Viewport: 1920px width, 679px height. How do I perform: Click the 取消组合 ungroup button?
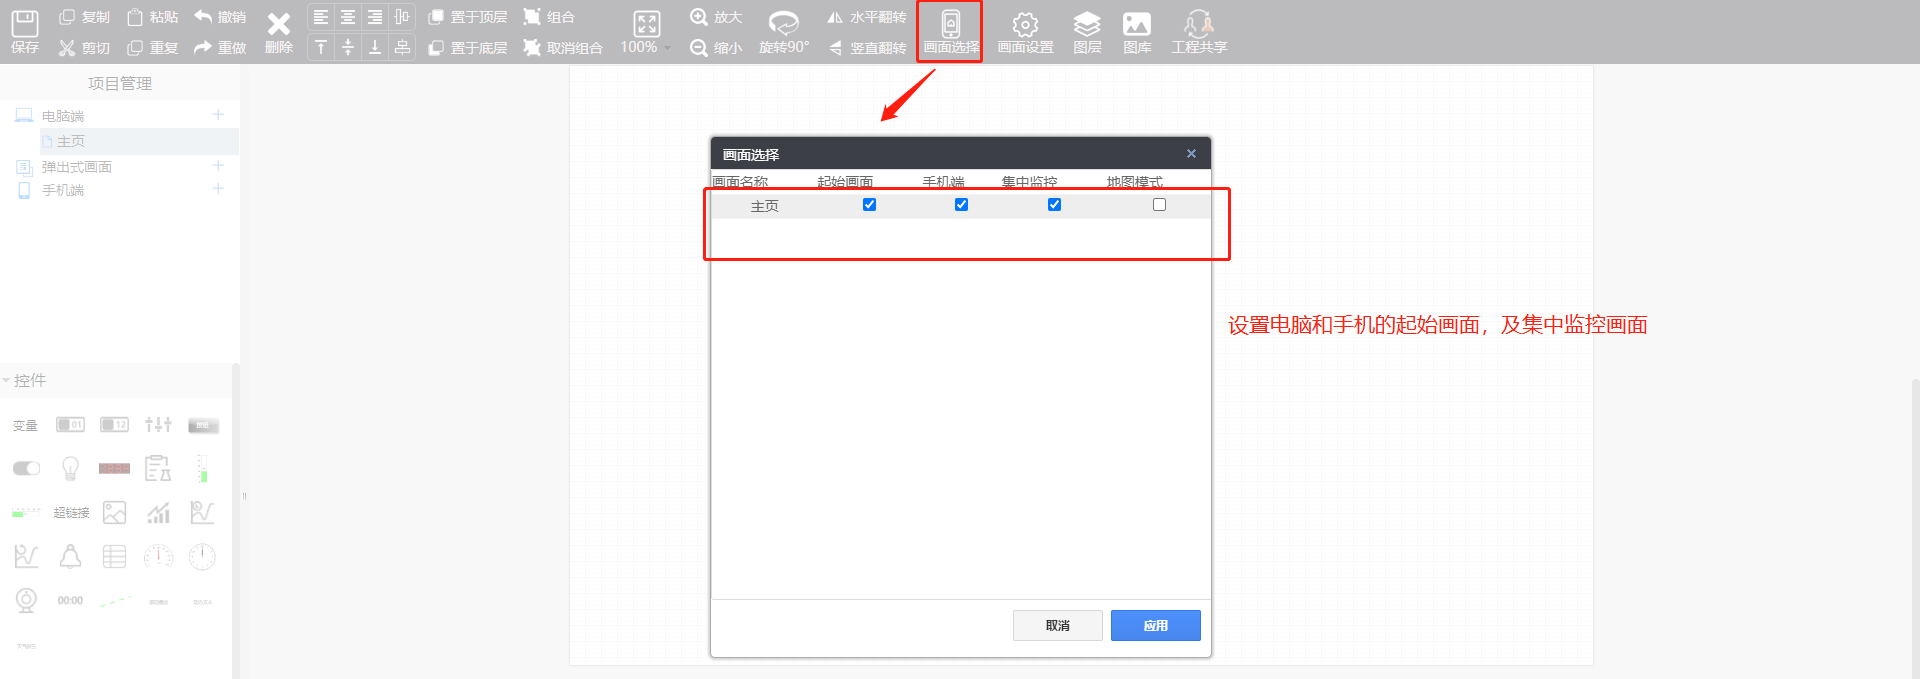click(563, 48)
